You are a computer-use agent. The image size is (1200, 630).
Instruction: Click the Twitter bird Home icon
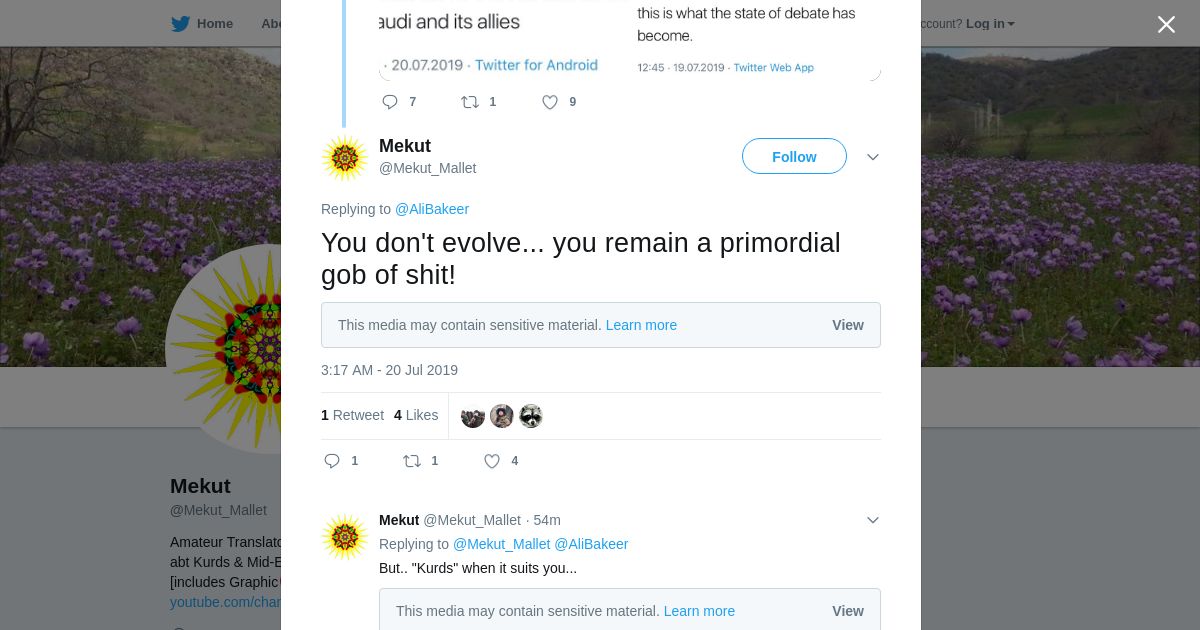180,24
